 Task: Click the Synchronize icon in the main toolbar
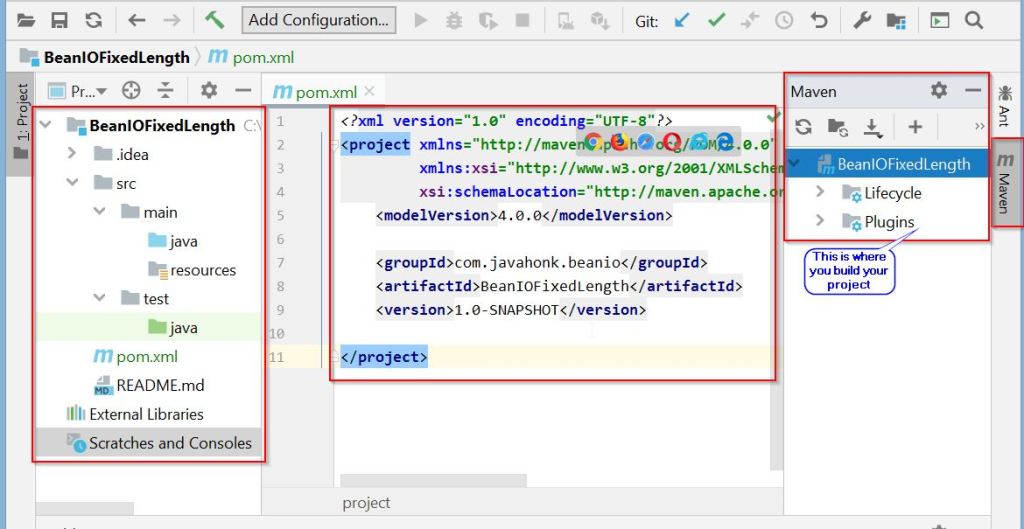point(93,20)
